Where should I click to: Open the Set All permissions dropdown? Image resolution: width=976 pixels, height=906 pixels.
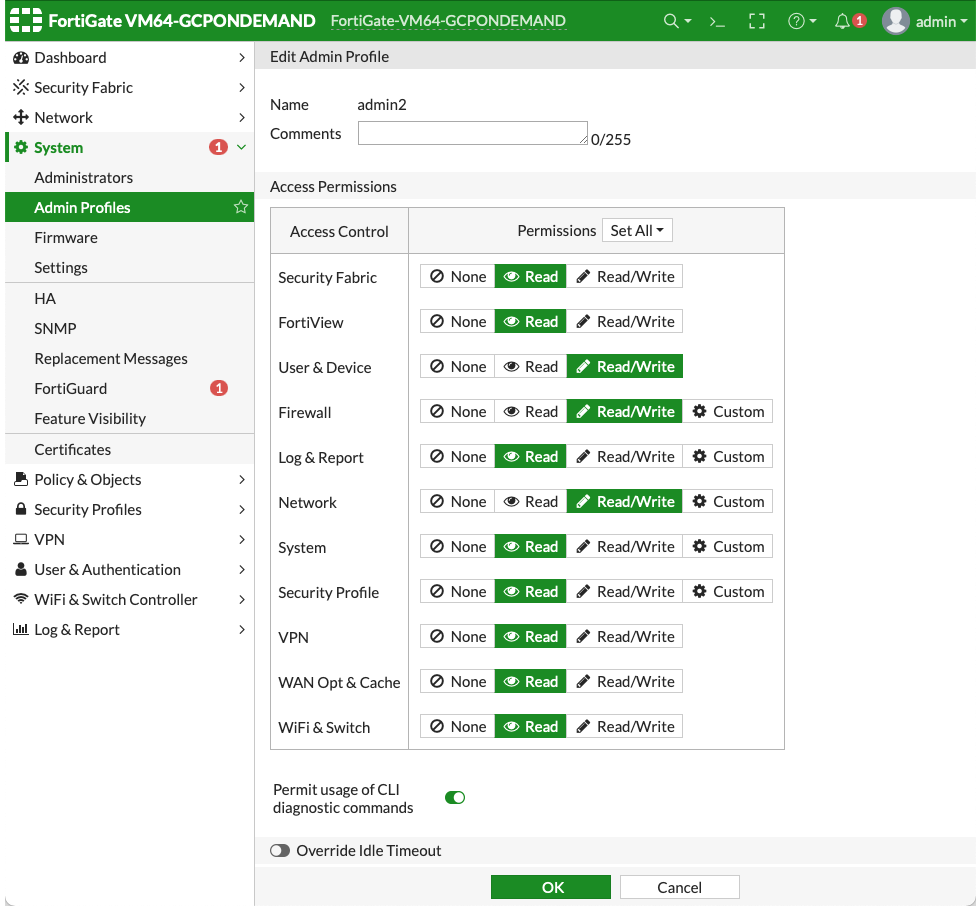click(637, 231)
